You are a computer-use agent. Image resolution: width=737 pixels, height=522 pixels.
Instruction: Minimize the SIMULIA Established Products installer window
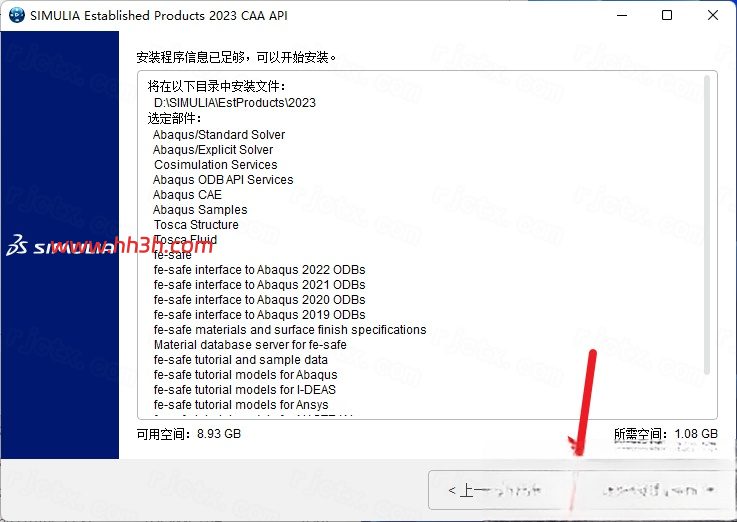pos(622,15)
